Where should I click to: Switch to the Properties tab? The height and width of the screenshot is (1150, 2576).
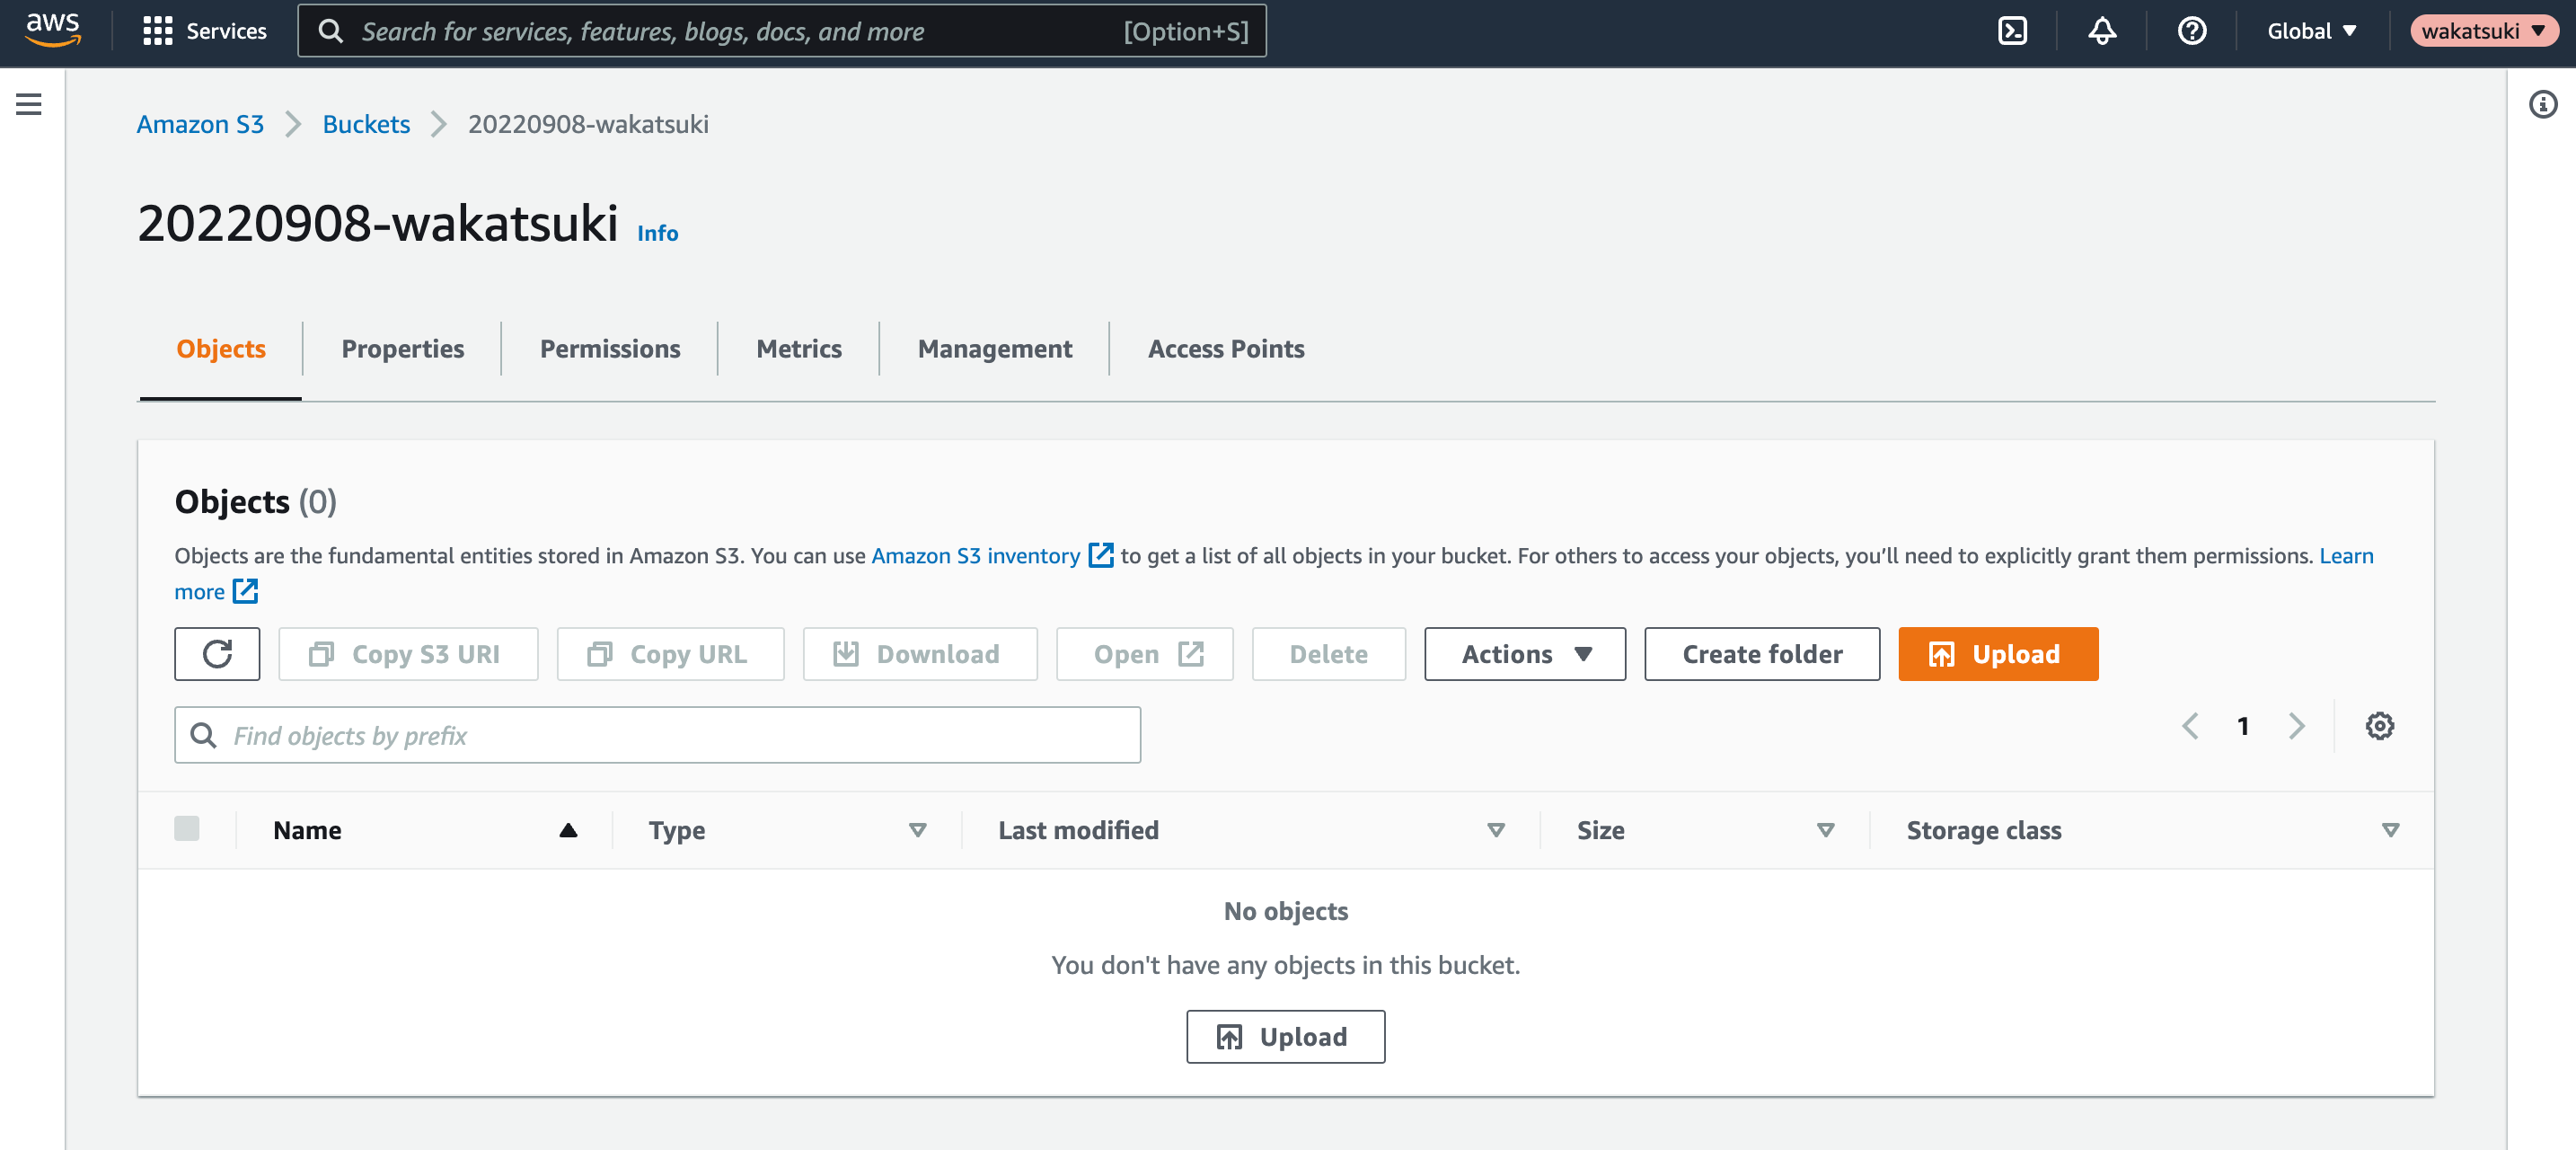pos(402,348)
